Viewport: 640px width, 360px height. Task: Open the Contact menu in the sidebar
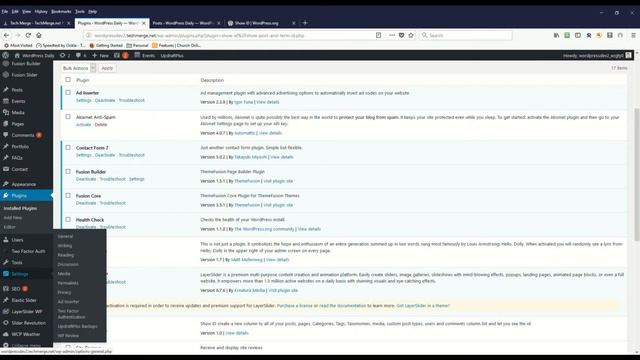[x=20, y=169]
